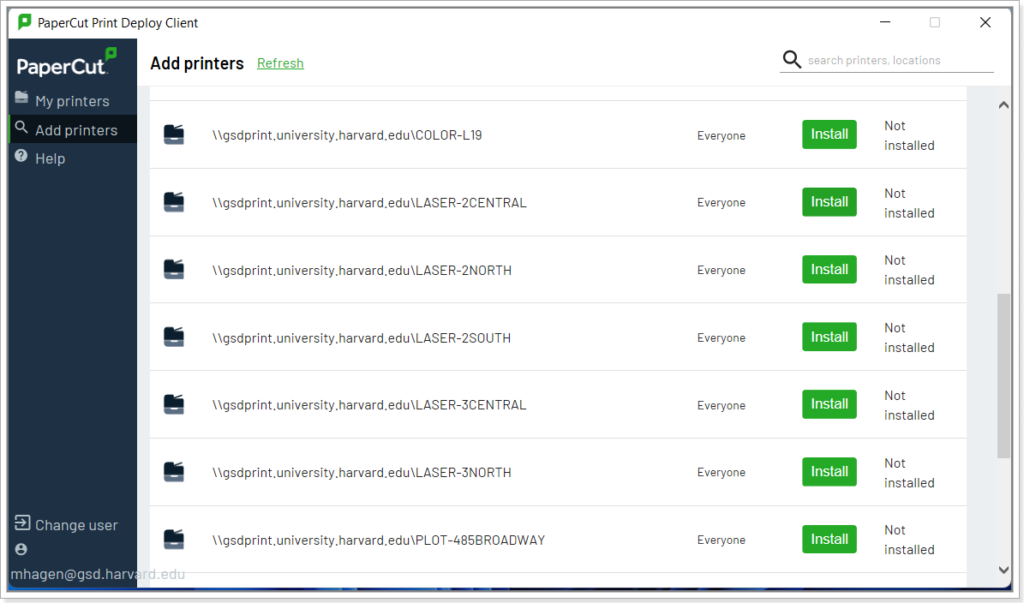The height and width of the screenshot is (603, 1024).
Task: Click printer icon beside PLOT-485BROADWAY
Action: tap(174, 540)
